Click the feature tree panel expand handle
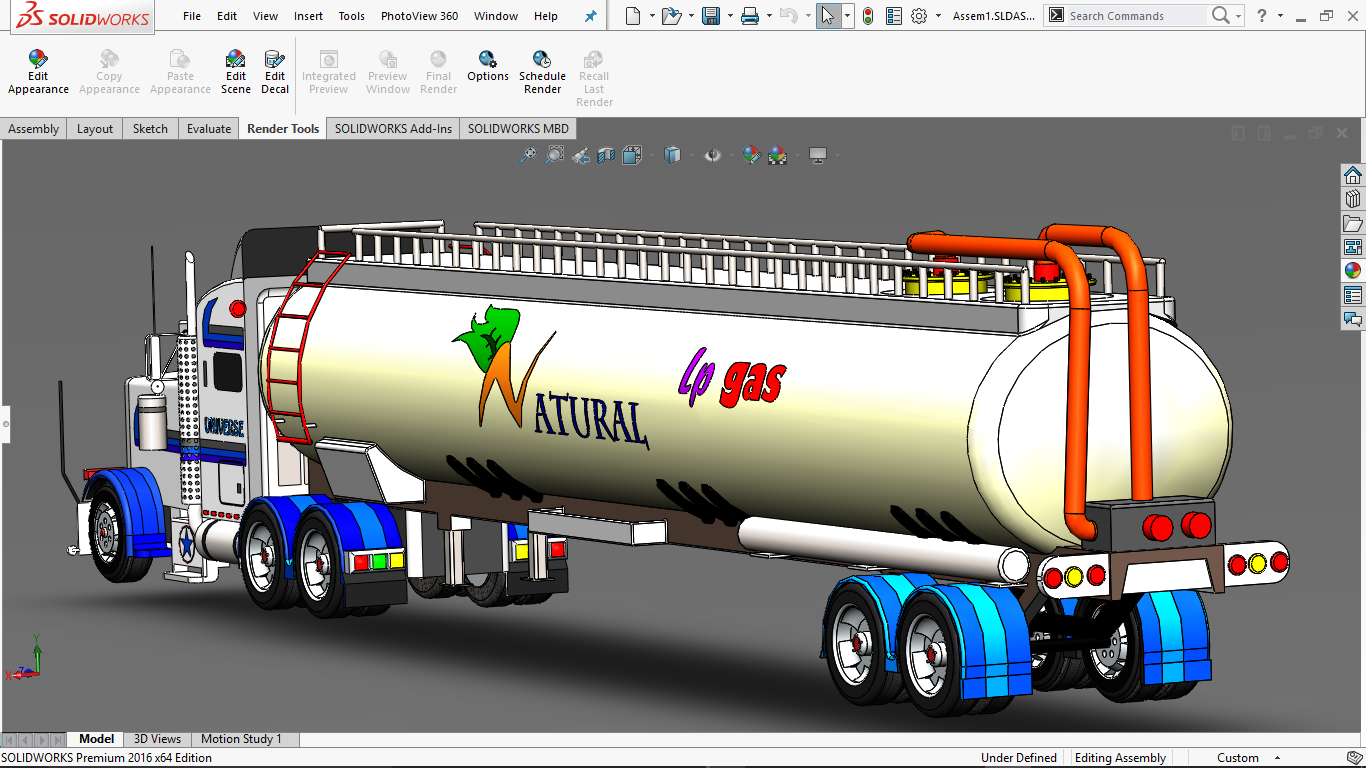Image resolution: width=1366 pixels, height=768 pixels. [5, 424]
